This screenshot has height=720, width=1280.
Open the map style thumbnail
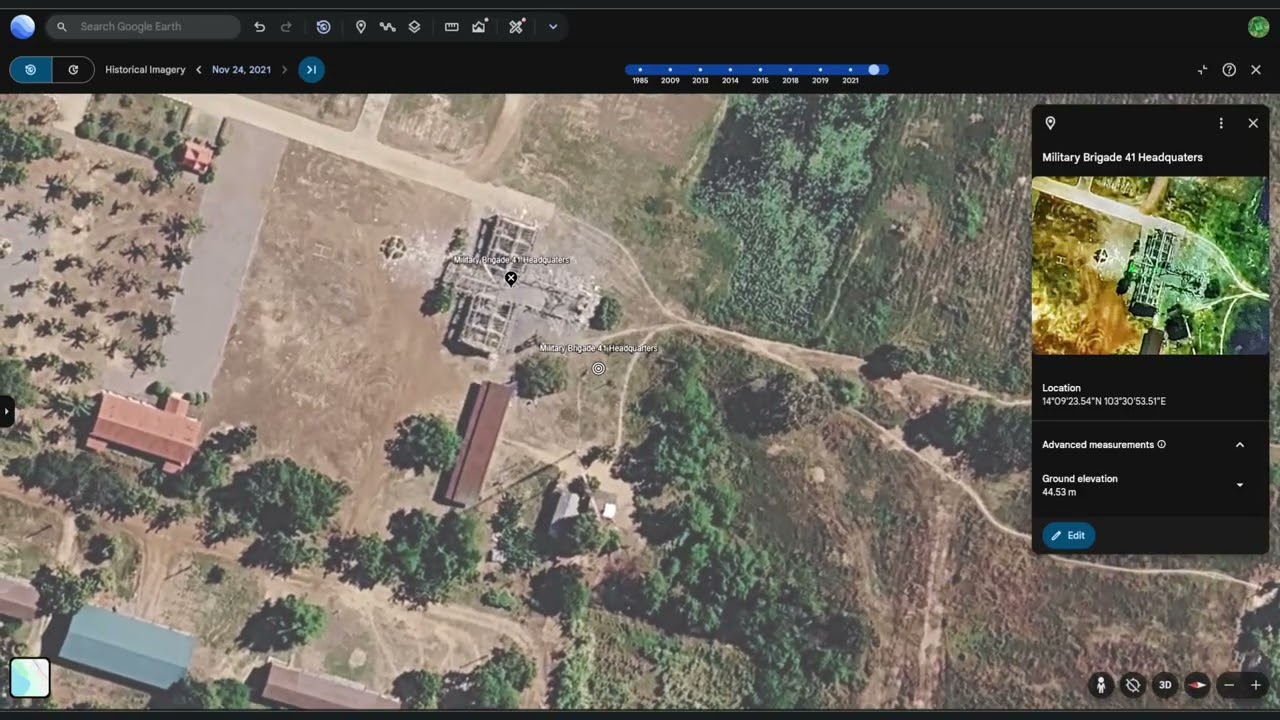click(x=30, y=677)
